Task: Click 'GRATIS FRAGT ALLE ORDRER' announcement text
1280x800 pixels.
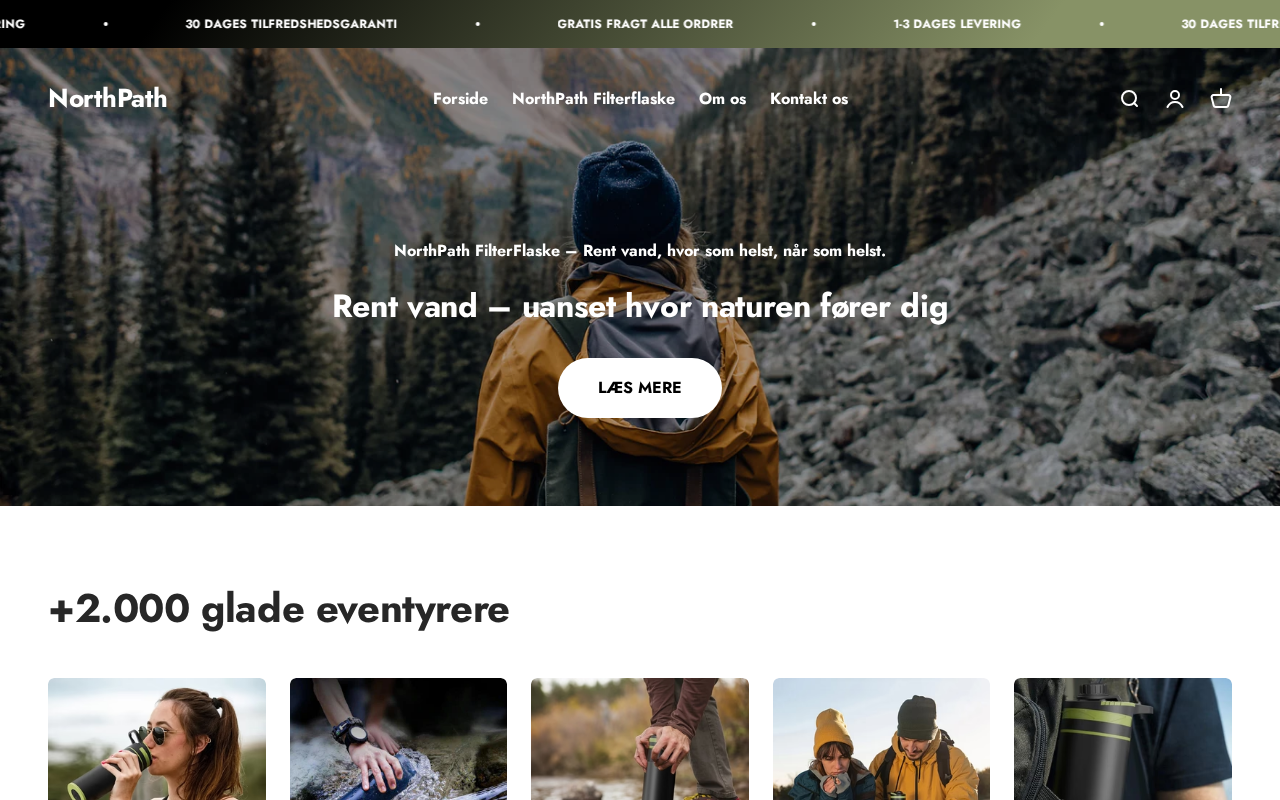Action: click(x=645, y=24)
